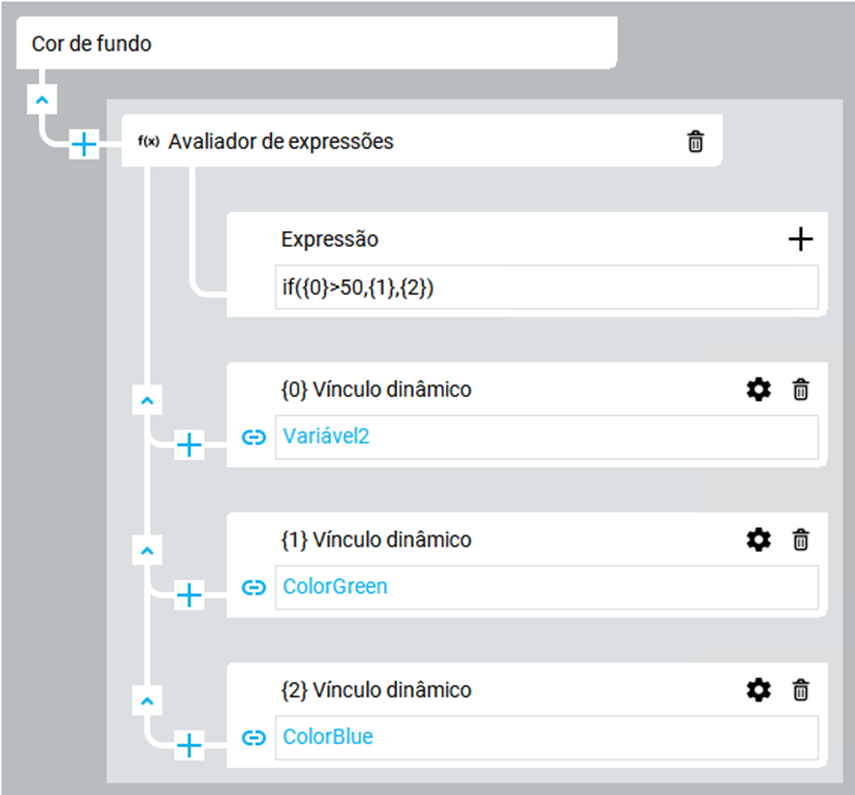Collapse the {0} Vínculo dinâmico branch

[147, 400]
